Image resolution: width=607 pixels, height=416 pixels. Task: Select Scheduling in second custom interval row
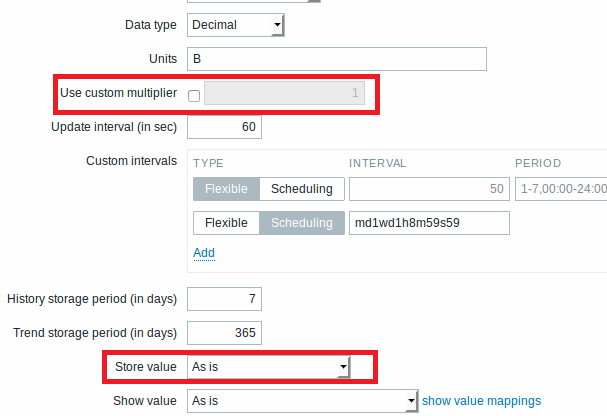[x=303, y=222]
